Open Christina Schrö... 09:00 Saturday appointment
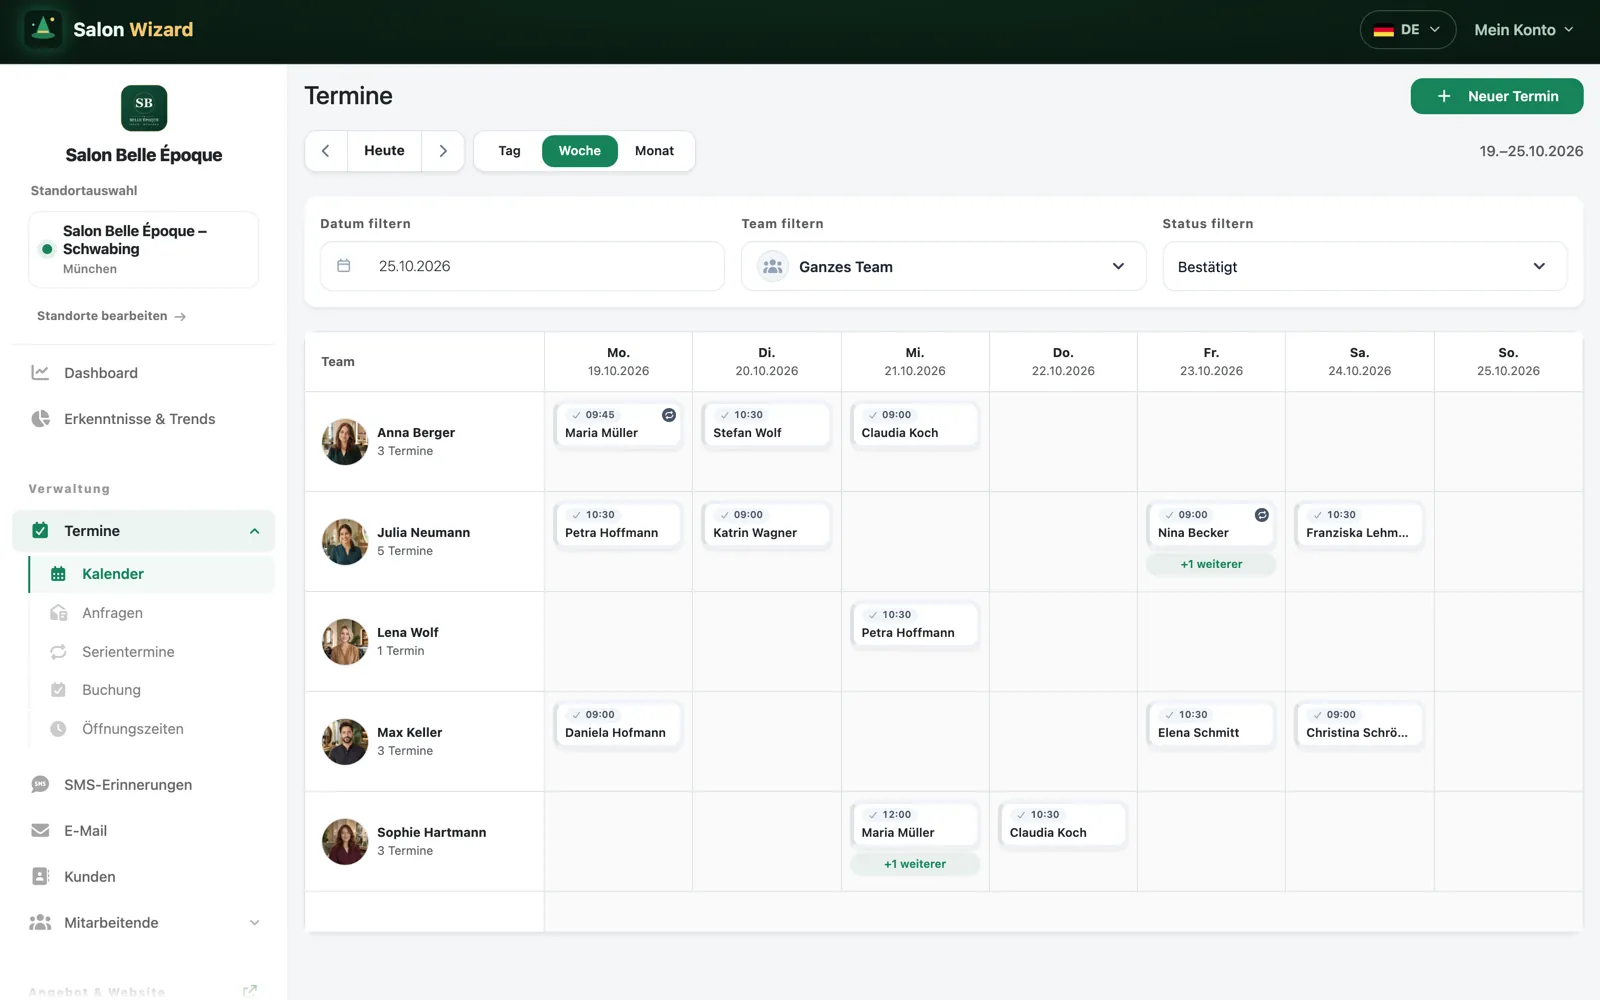 coord(1360,725)
